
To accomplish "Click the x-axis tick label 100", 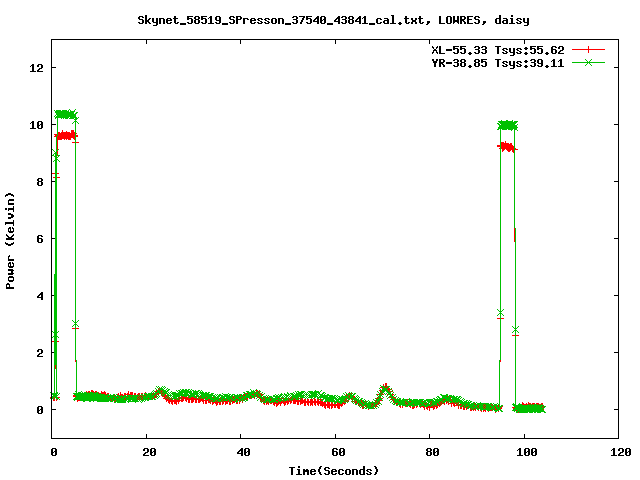I will pyautogui.click(x=527, y=452).
